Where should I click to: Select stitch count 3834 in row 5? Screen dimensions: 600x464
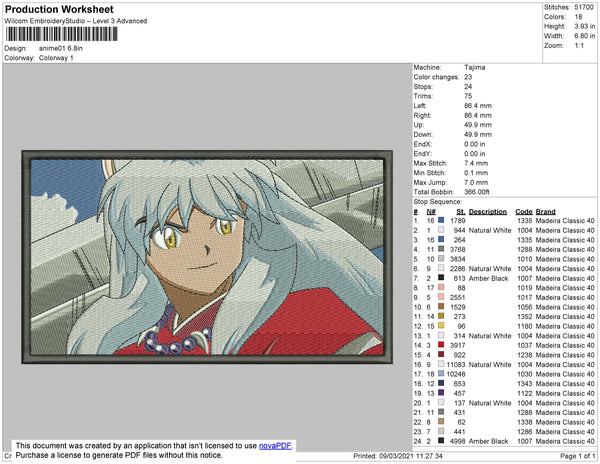(458, 259)
